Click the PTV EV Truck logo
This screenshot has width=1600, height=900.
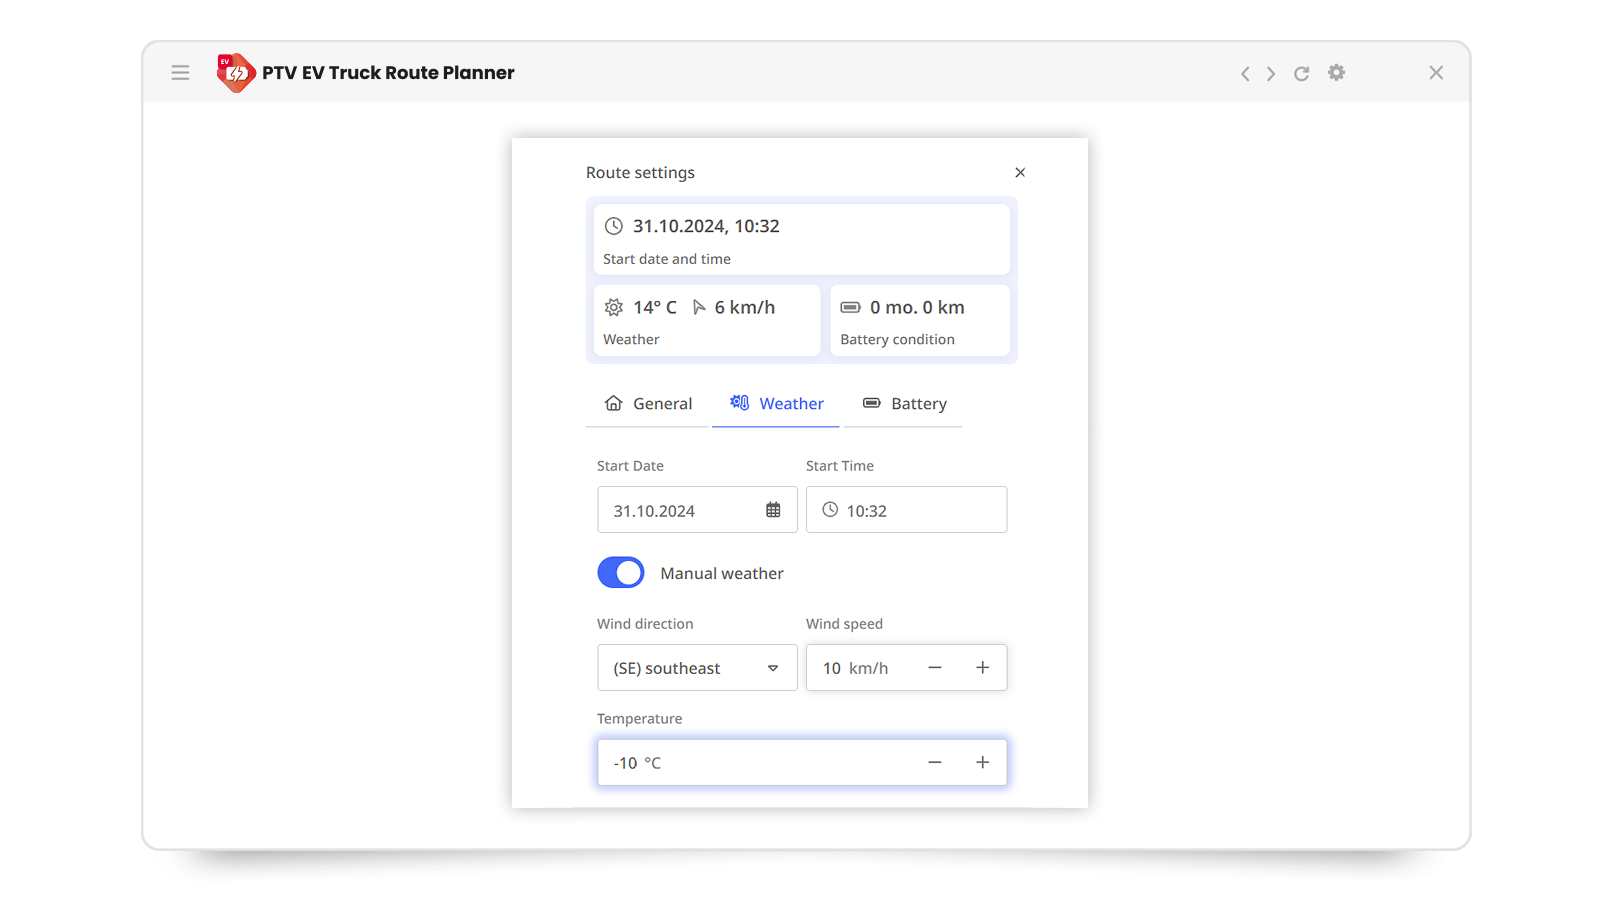coord(236,73)
